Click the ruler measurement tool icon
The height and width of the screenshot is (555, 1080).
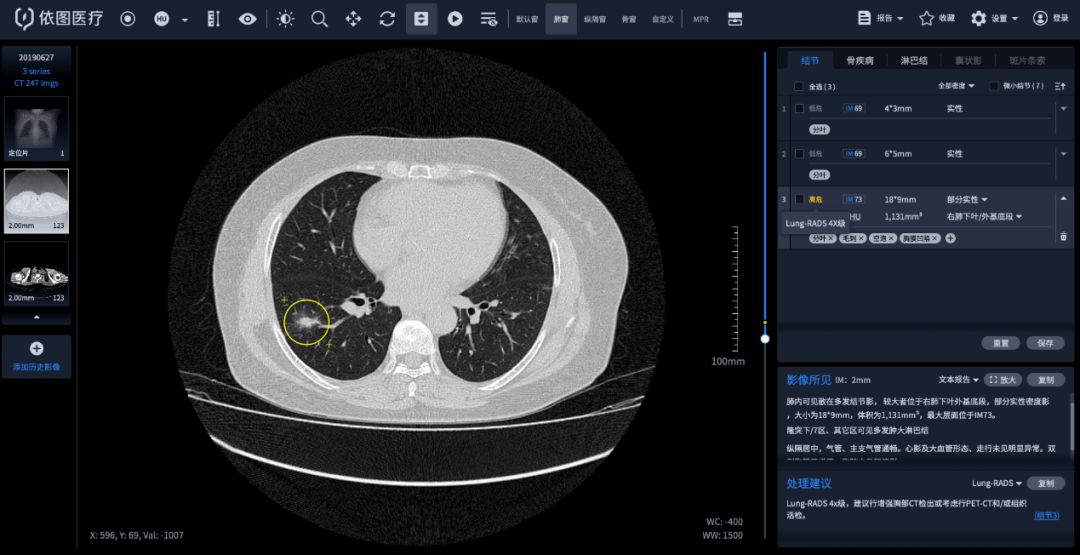[212, 19]
